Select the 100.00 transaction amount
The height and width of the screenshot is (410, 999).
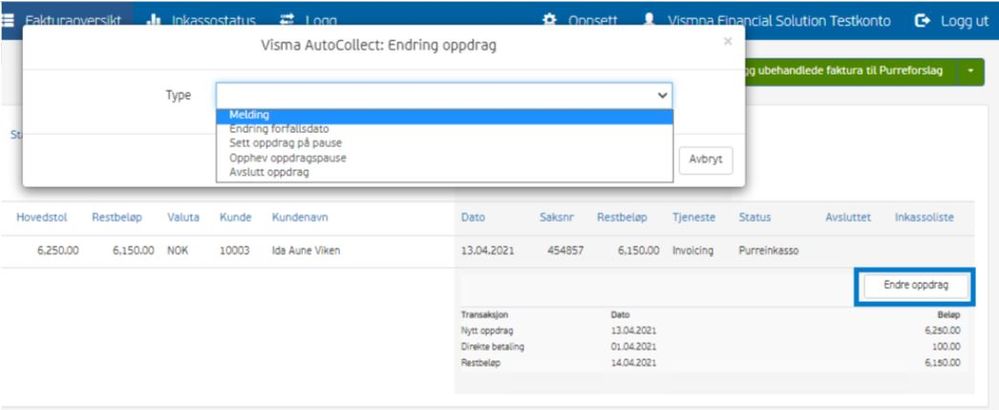point(947,347)
